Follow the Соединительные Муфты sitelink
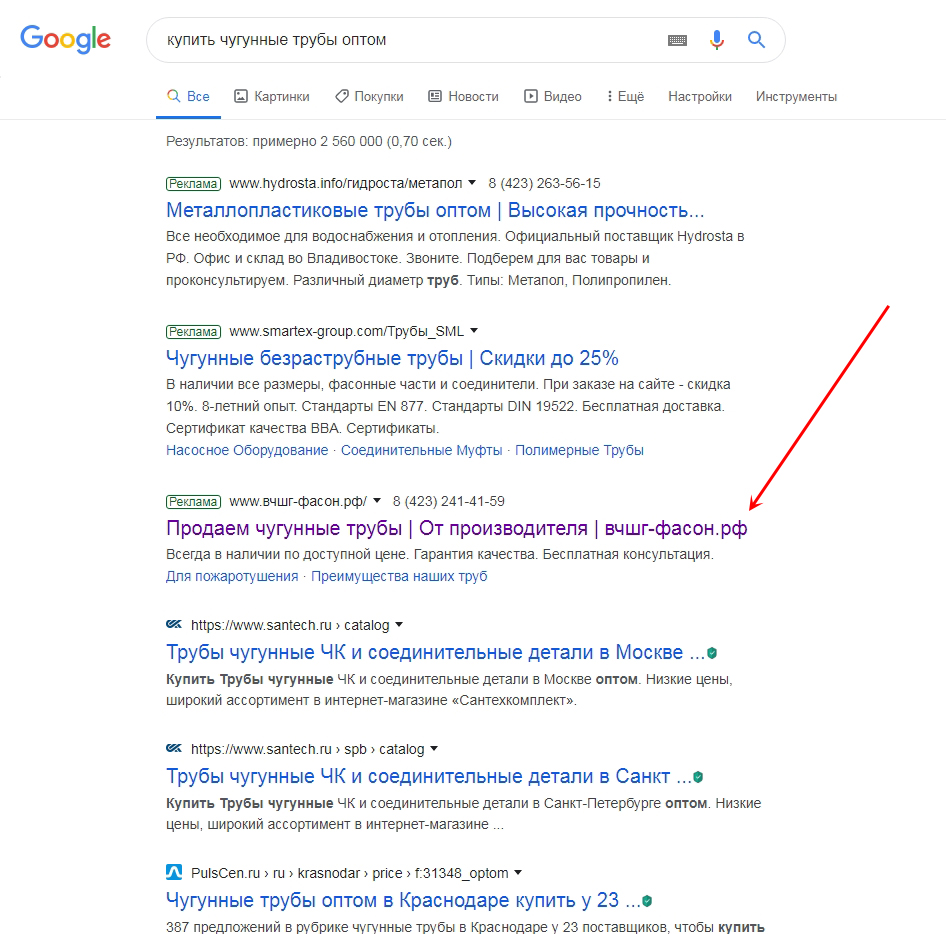Screen dimensions: 946x934 tap(422, 450)
